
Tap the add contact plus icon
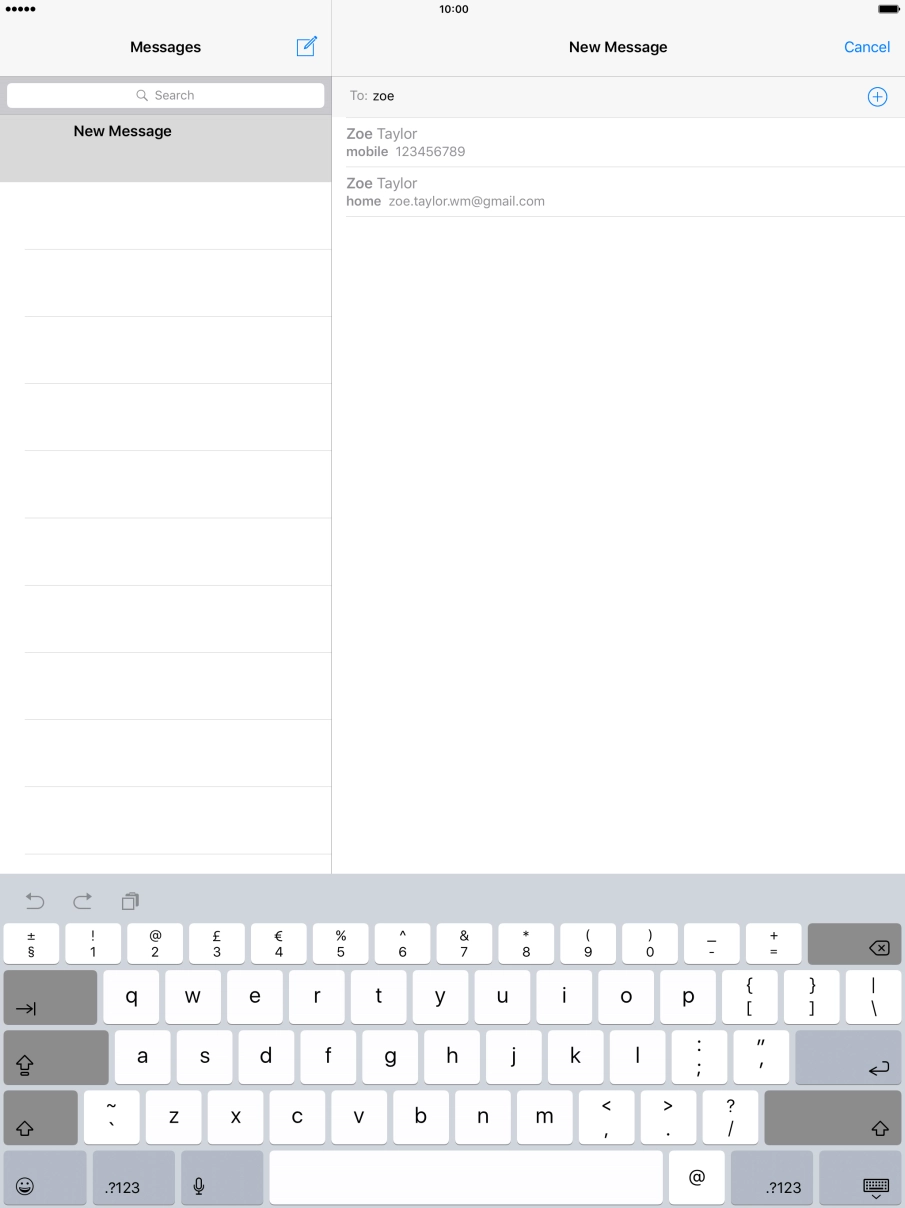(876, 97)
